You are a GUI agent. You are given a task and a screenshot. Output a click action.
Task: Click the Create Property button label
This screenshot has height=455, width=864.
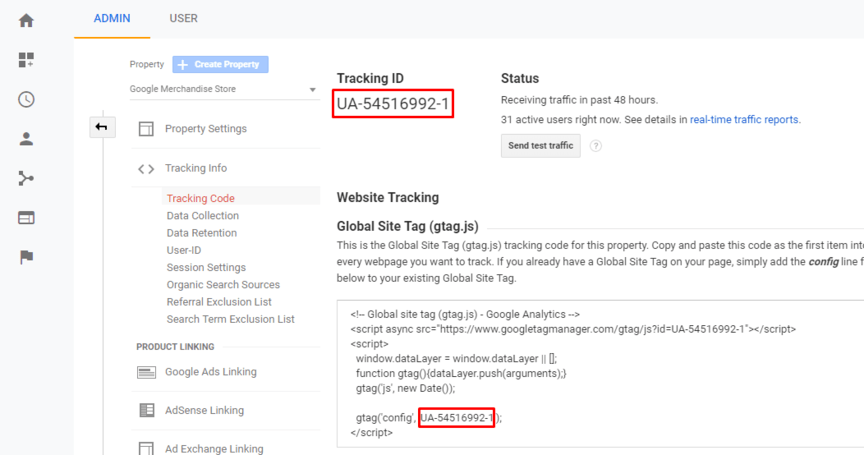tap(226, 64)
